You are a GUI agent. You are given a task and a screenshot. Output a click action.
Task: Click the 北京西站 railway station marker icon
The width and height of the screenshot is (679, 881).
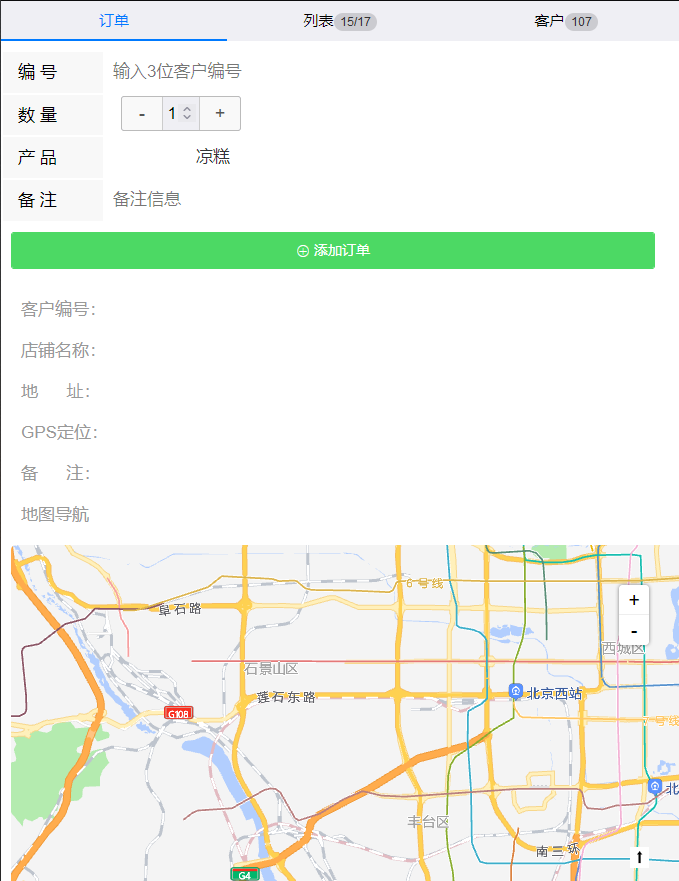[516, 692]
